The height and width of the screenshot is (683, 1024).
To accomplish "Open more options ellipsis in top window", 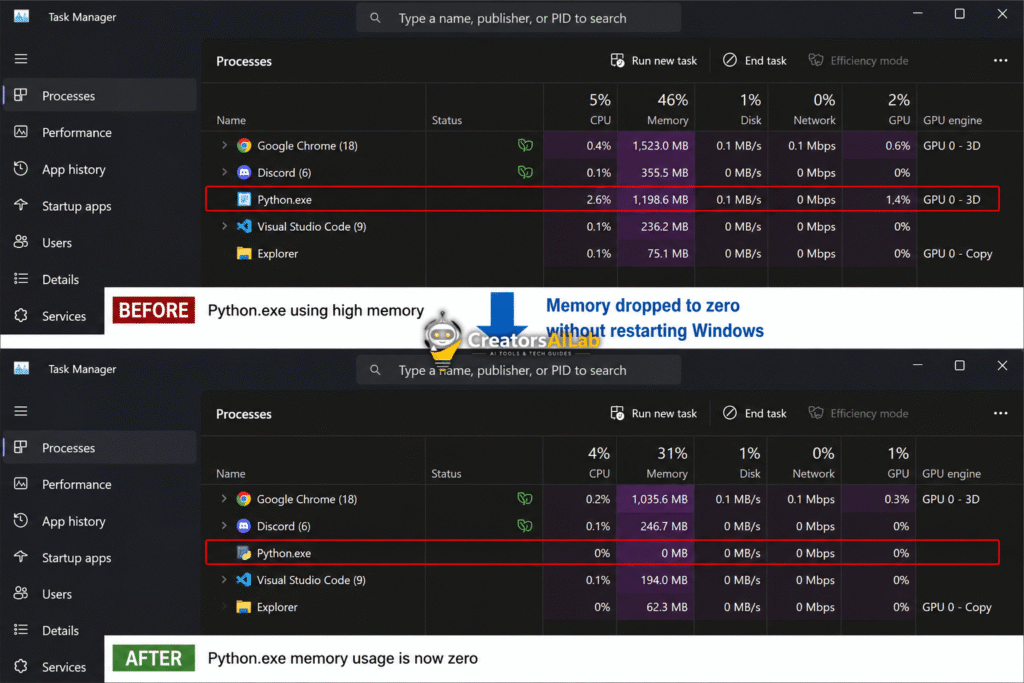I will 1000,60.
